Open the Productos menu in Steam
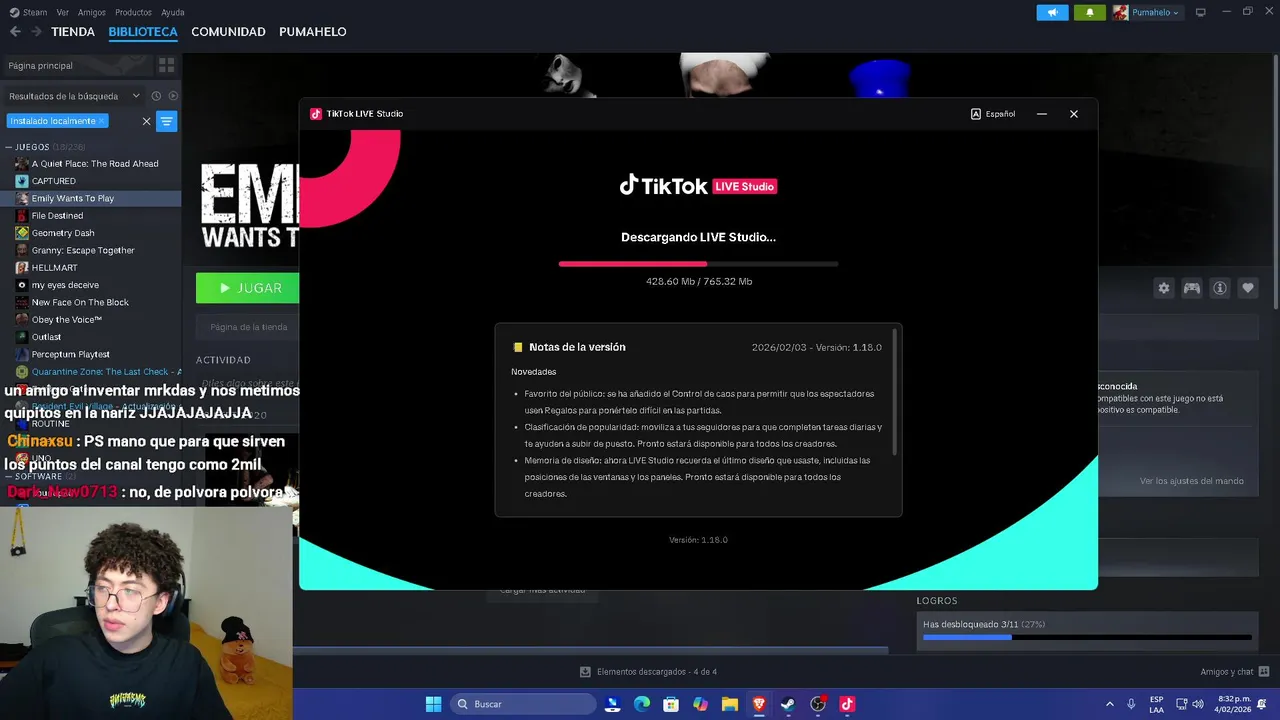The height and width of the screenshot is (720, 1280). point(133,12)
